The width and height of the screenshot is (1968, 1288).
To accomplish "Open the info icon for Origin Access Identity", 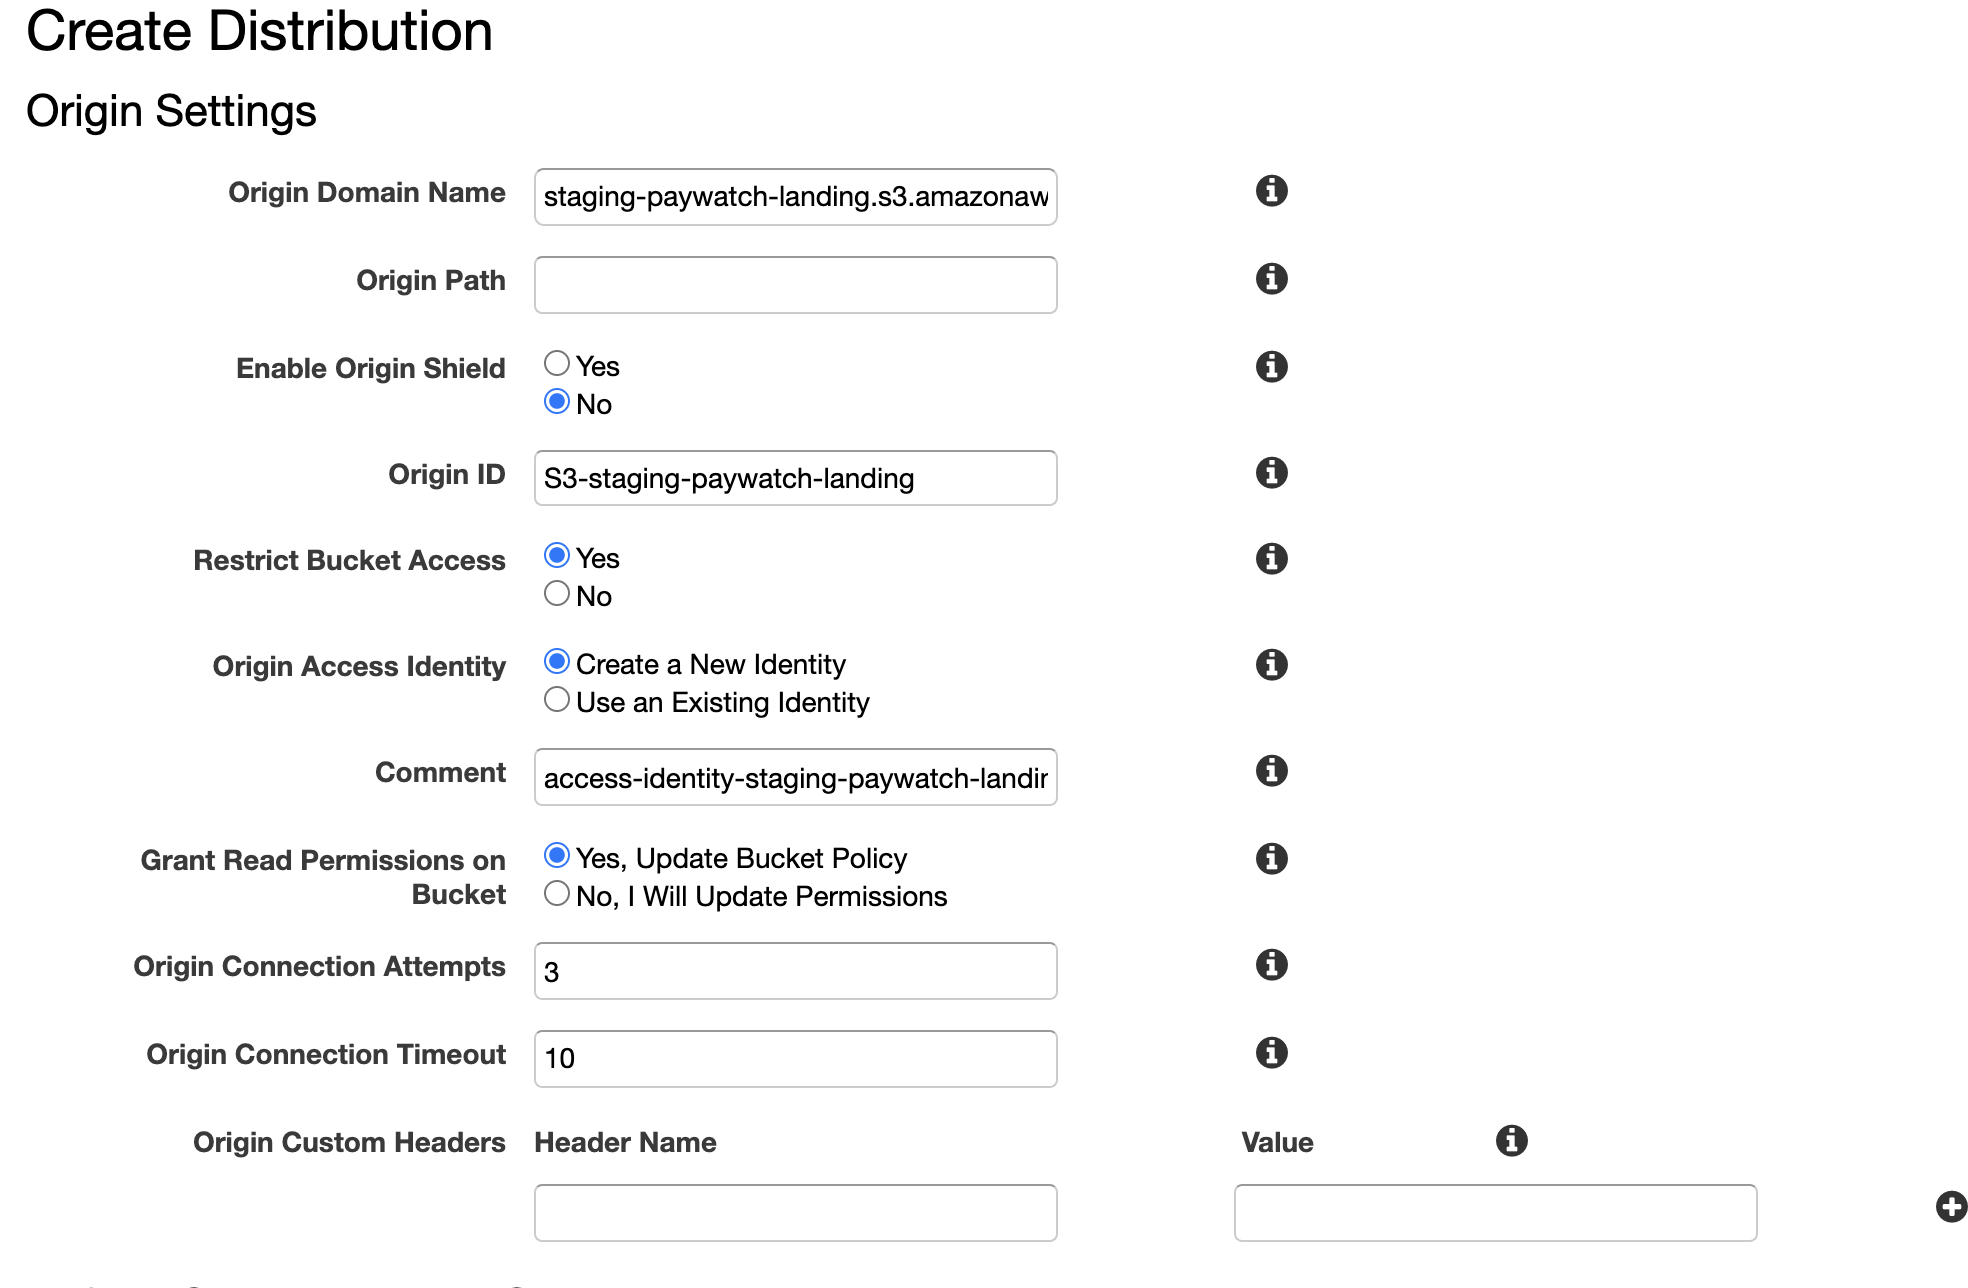I will (1271, 664).
